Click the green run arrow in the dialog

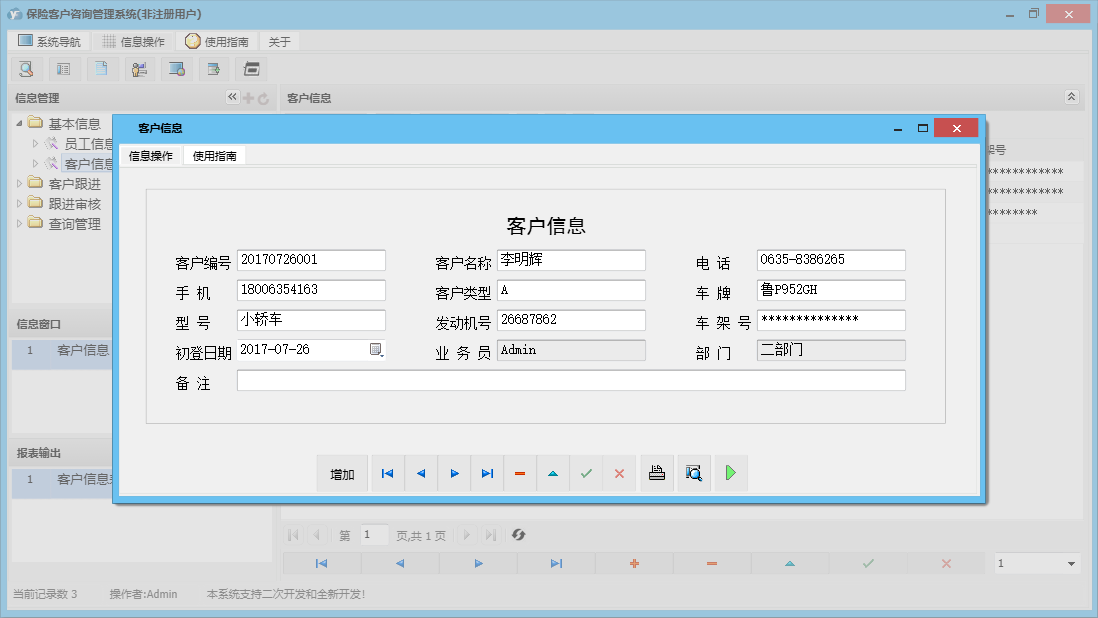tap(731, 473)
